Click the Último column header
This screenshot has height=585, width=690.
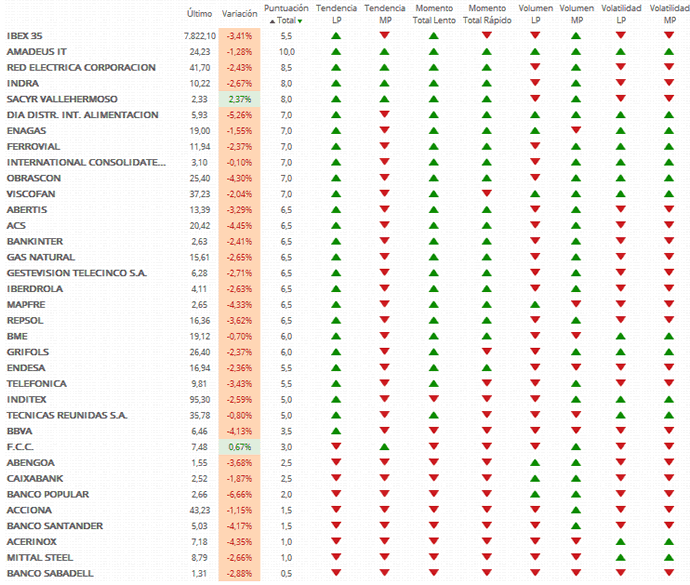199,14
